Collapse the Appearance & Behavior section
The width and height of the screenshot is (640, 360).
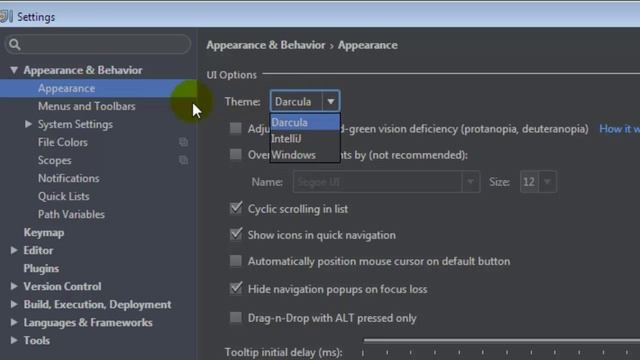click(14, 70)
